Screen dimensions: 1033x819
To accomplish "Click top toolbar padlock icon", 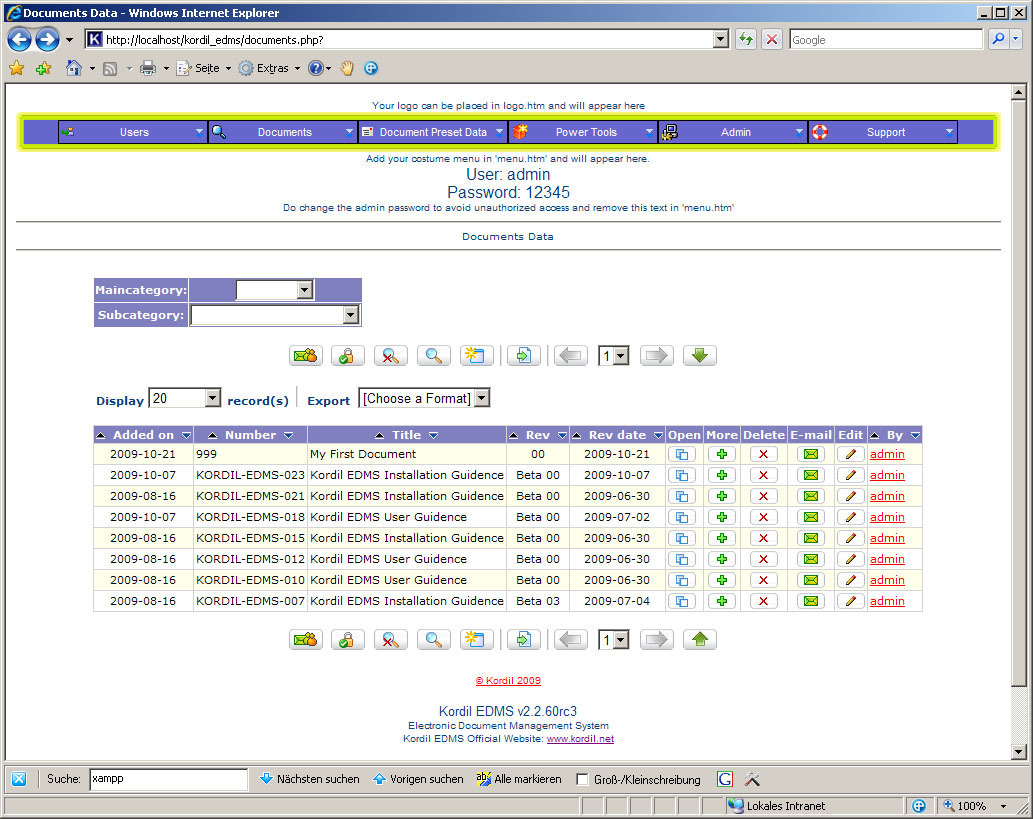I will [347, 356].
